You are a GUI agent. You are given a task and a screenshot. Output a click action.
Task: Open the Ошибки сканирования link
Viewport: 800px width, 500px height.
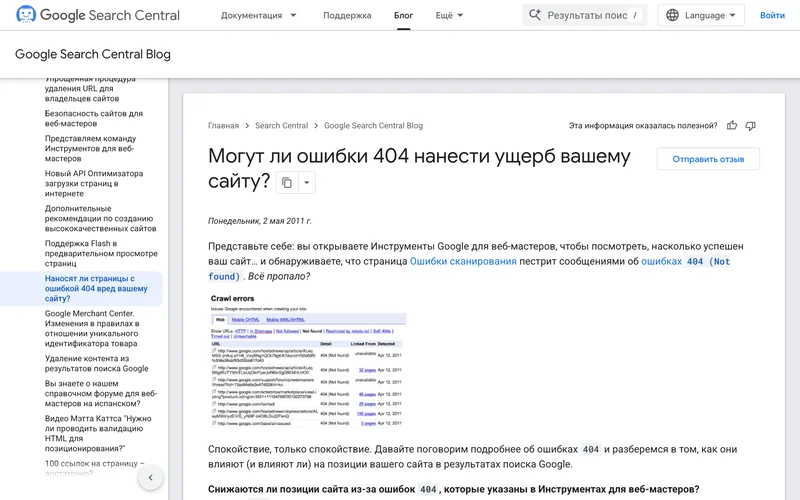click(x=463, y=261)
